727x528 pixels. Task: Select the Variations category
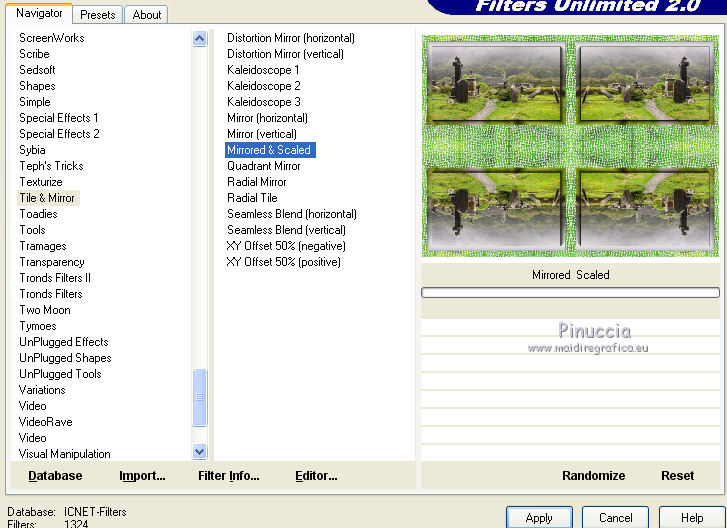point(42,390)
